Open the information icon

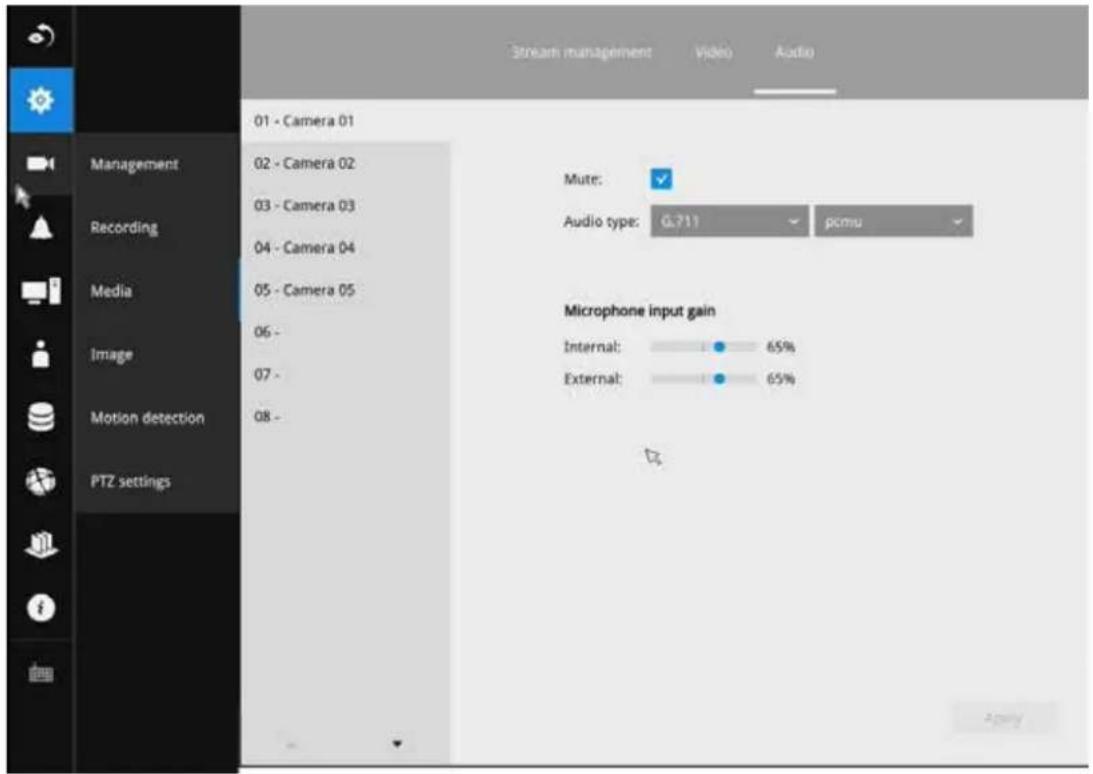[x=40, y=608]
